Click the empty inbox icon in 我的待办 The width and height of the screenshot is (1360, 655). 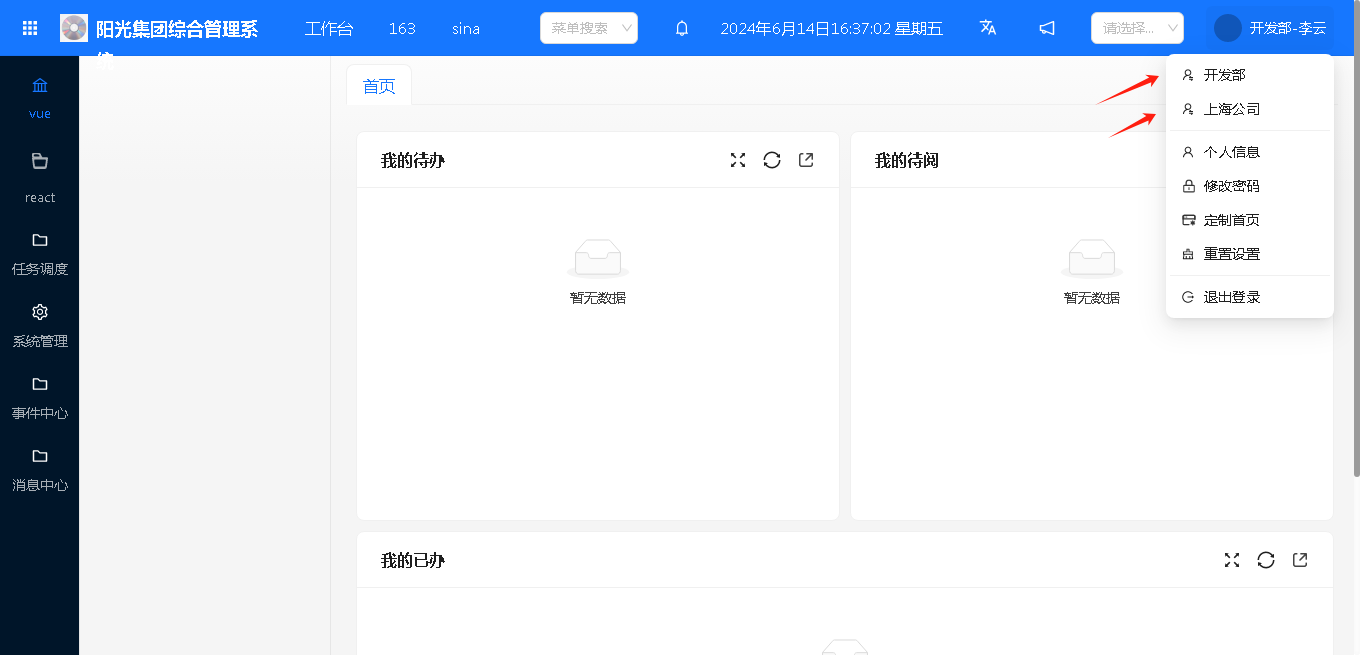(598, 259)
